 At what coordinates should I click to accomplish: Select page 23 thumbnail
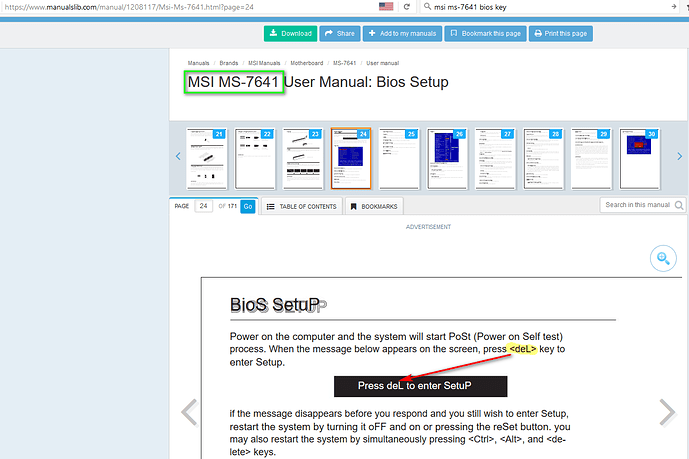click(x=303, y=159)
